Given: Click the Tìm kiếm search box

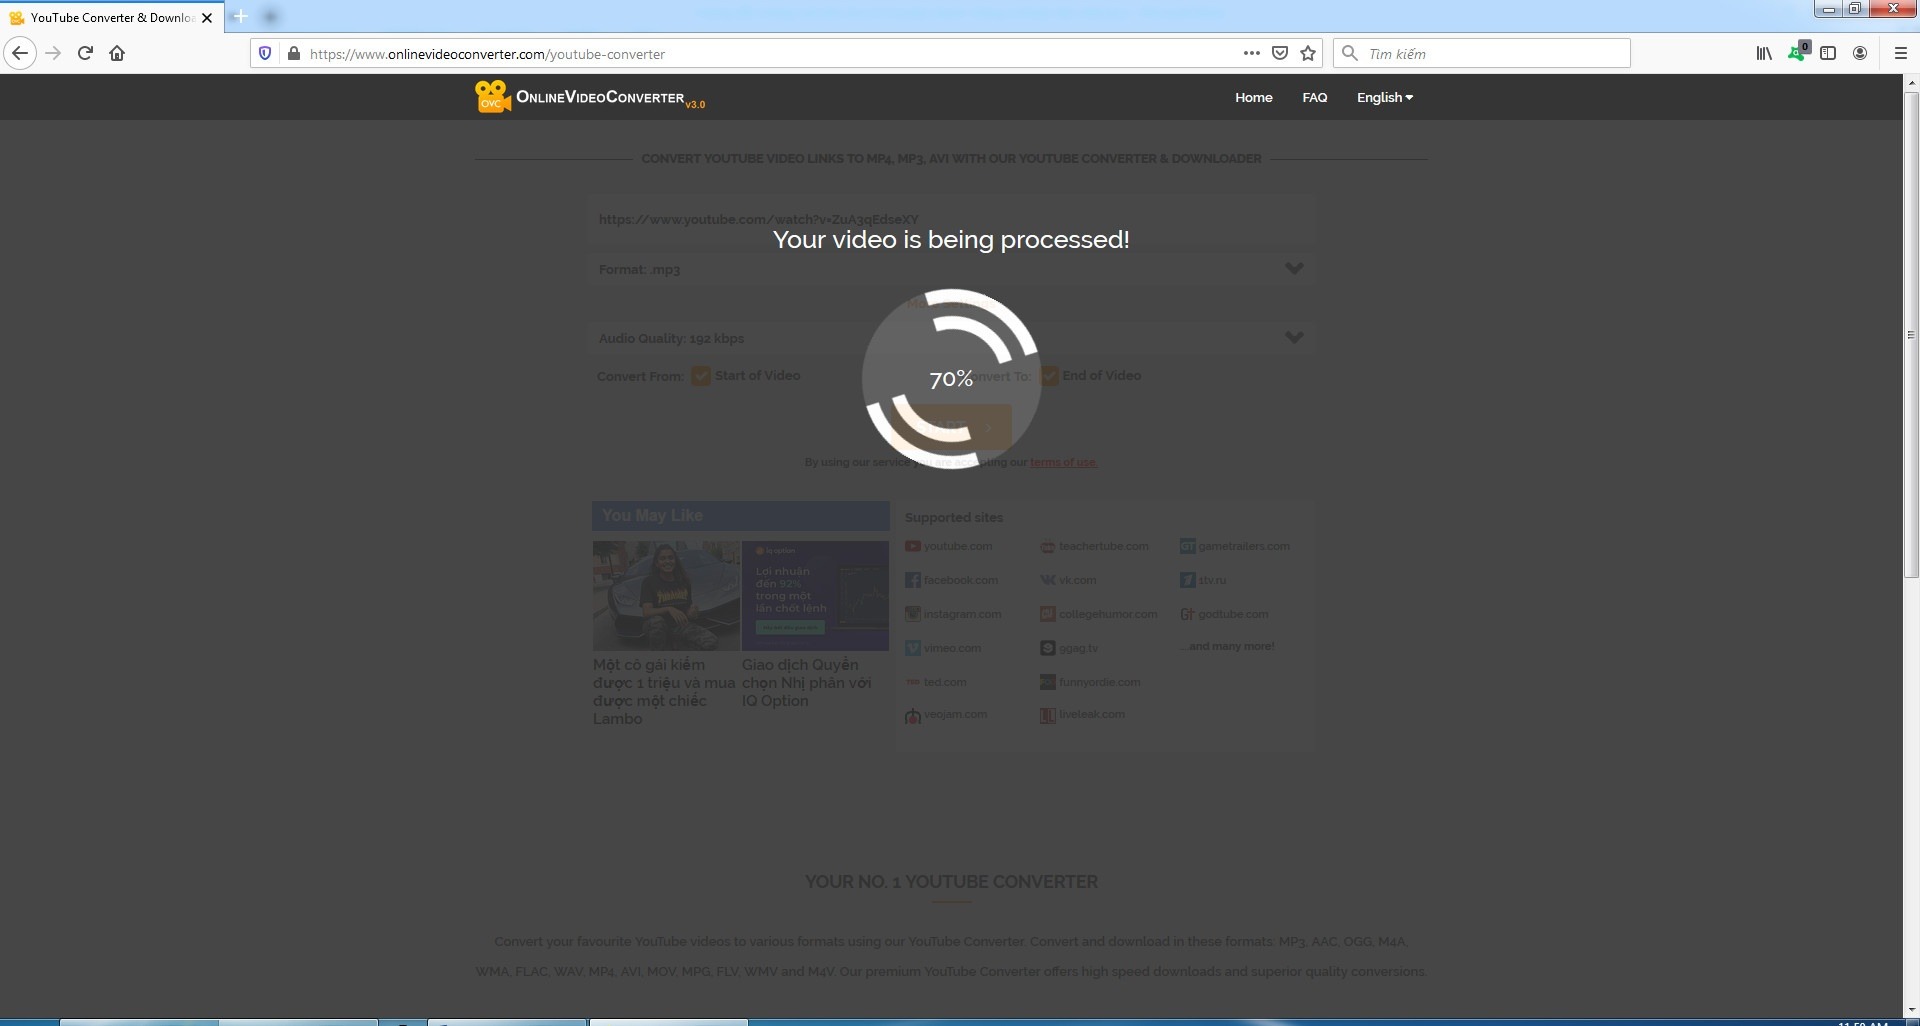Looking at the screenshot, I should (1482, 53).
